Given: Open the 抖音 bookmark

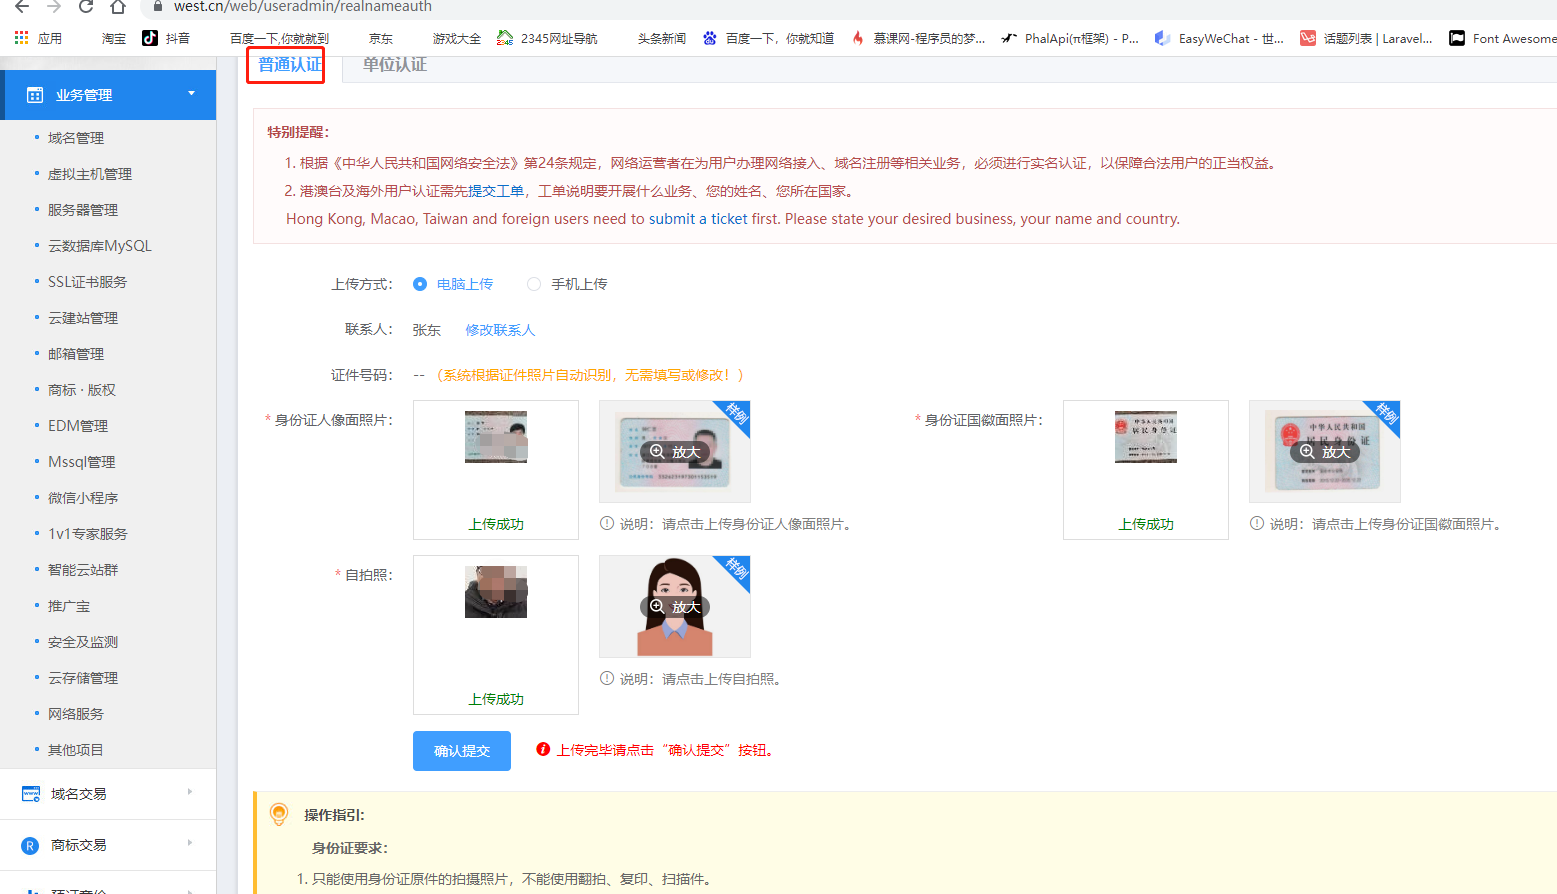Looking at the screenshot, I should tap(166, 38).
